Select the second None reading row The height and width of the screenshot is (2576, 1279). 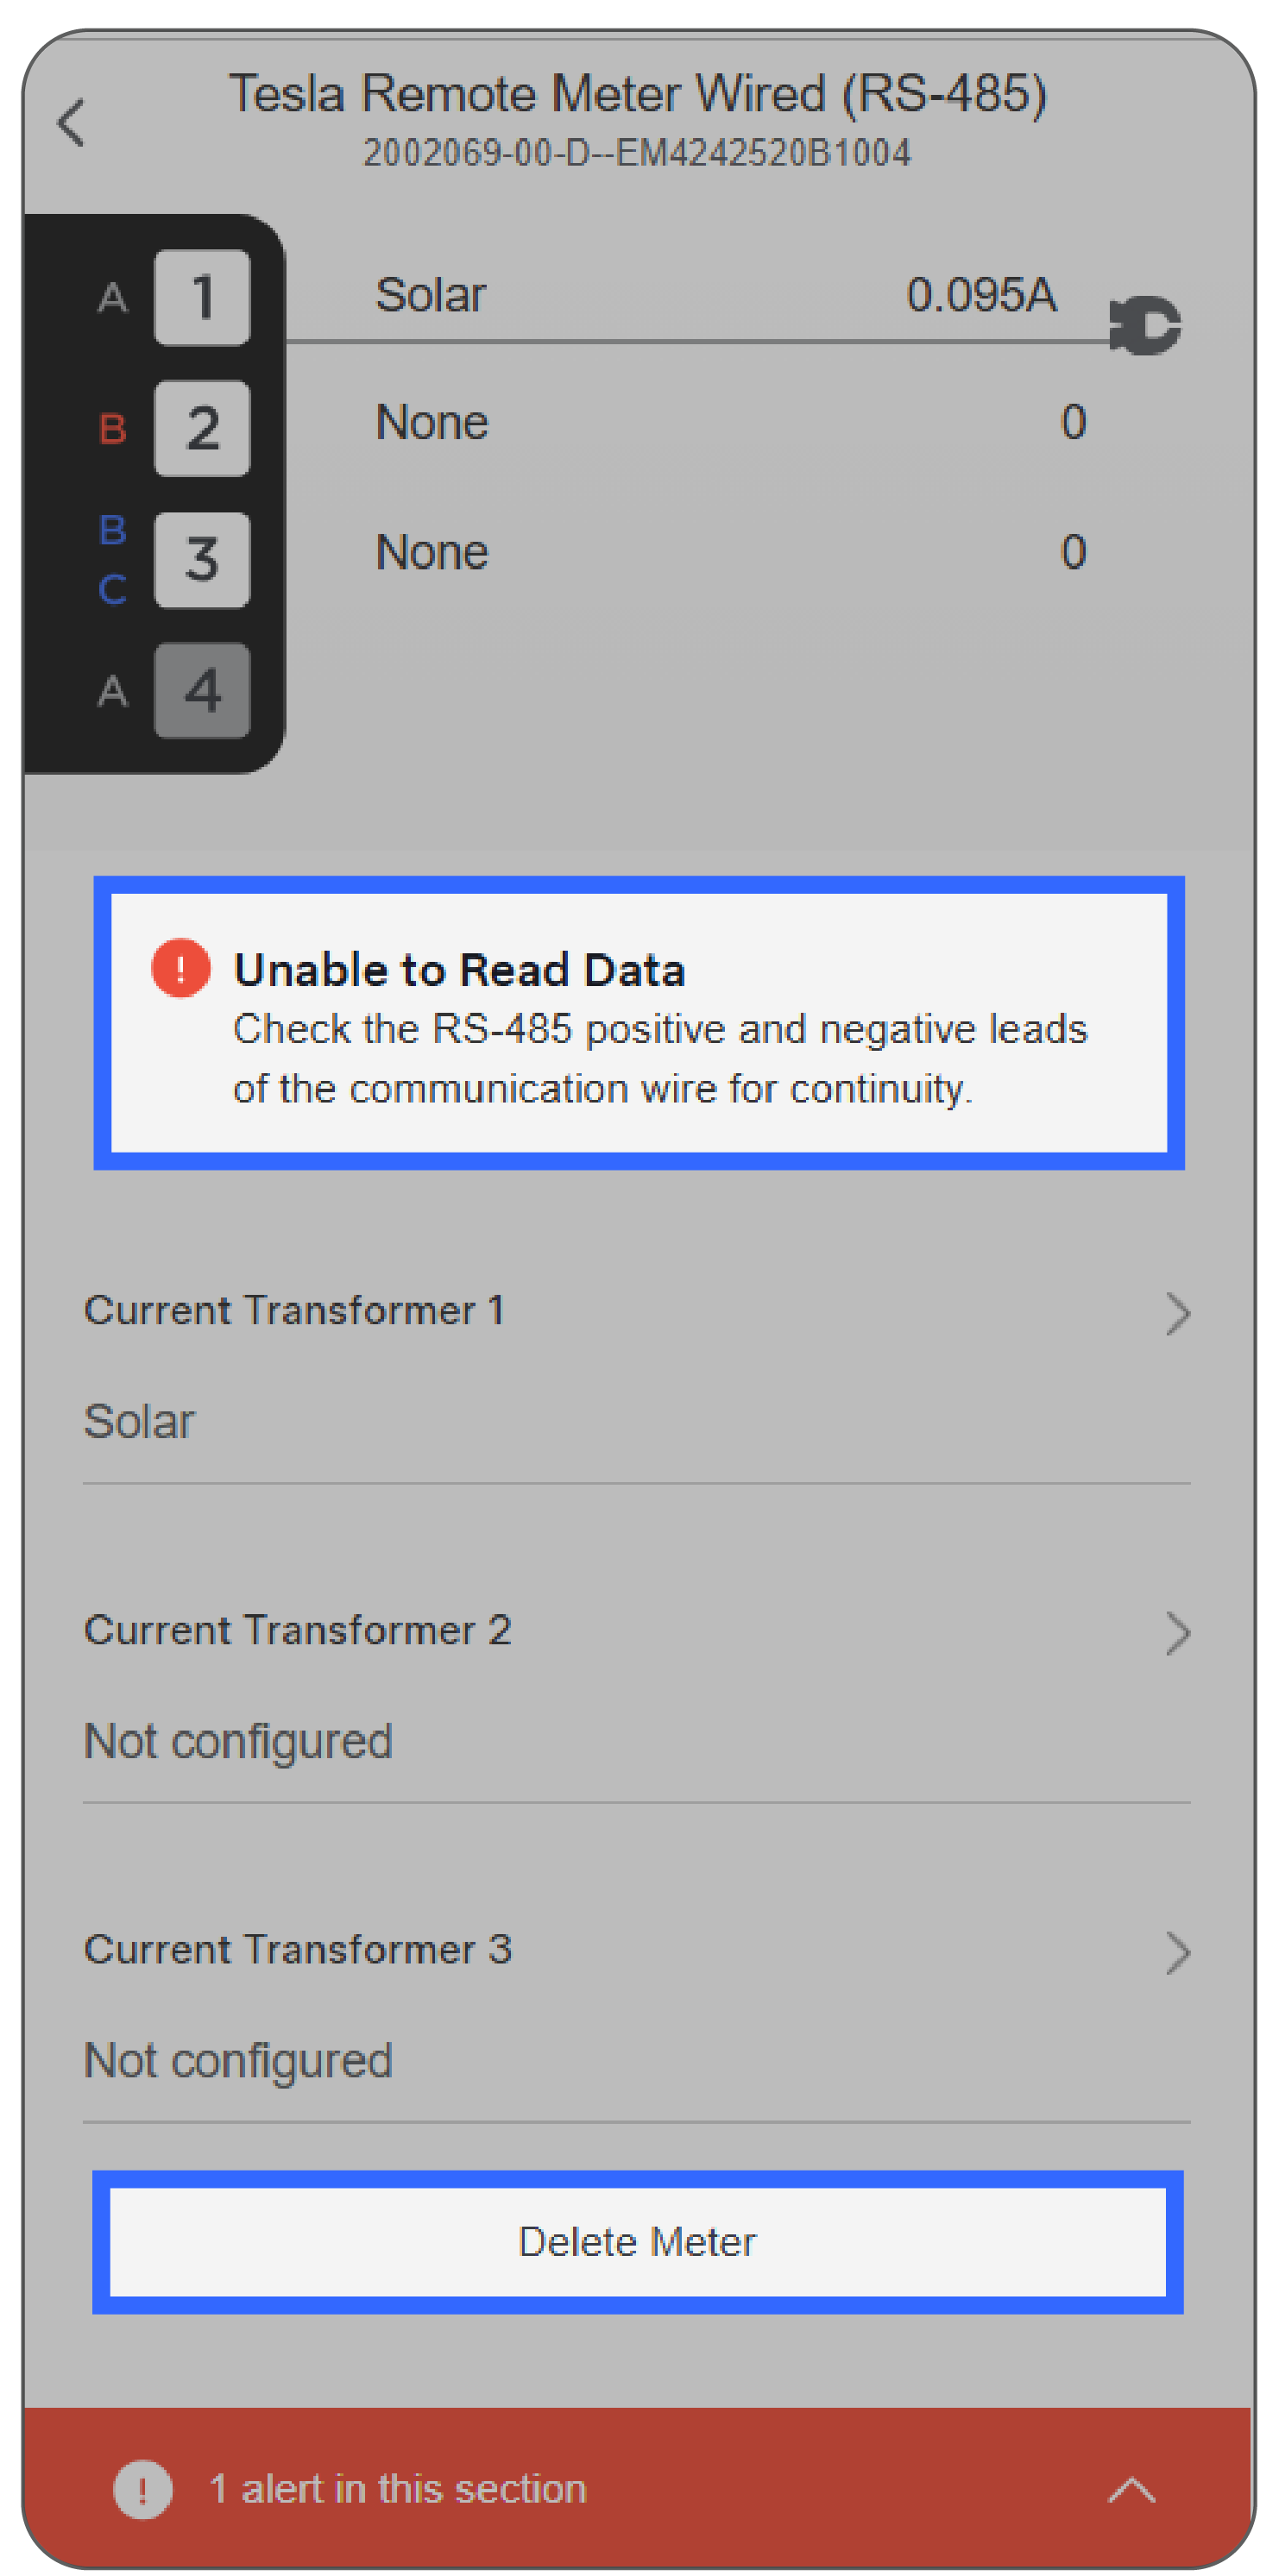tap(730, 552)
